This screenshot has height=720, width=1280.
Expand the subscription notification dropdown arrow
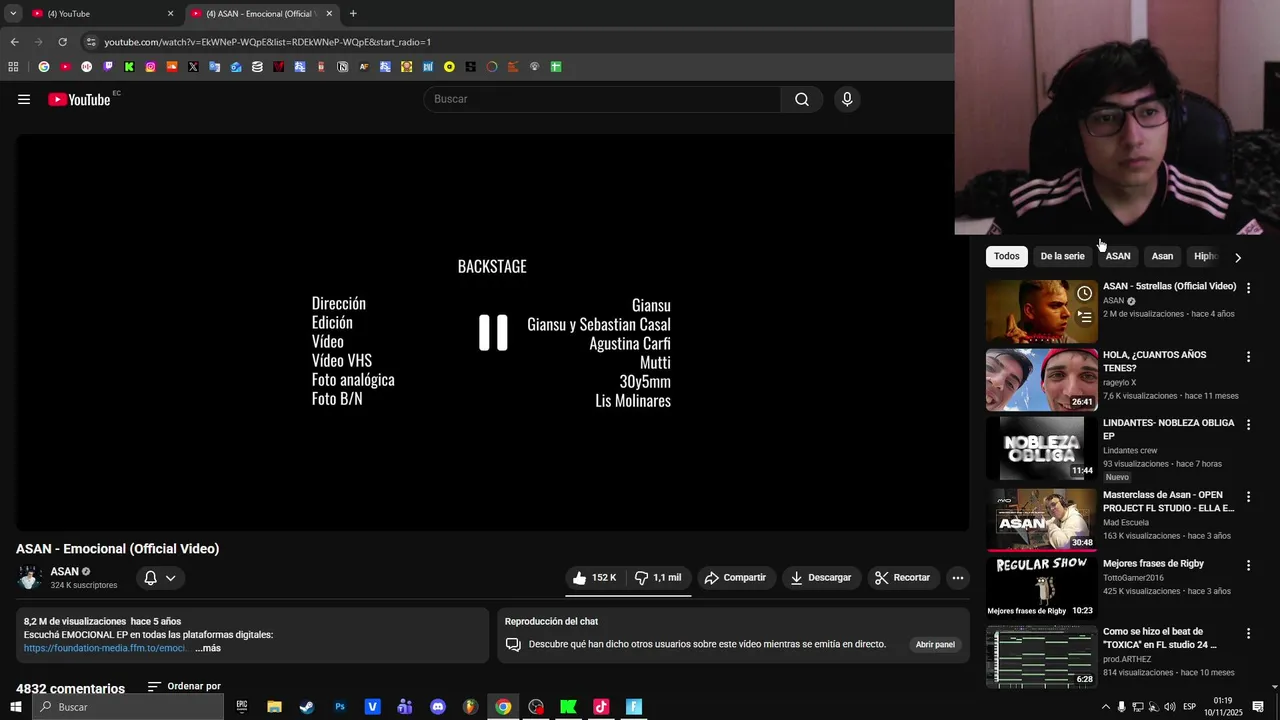[171, 578]
